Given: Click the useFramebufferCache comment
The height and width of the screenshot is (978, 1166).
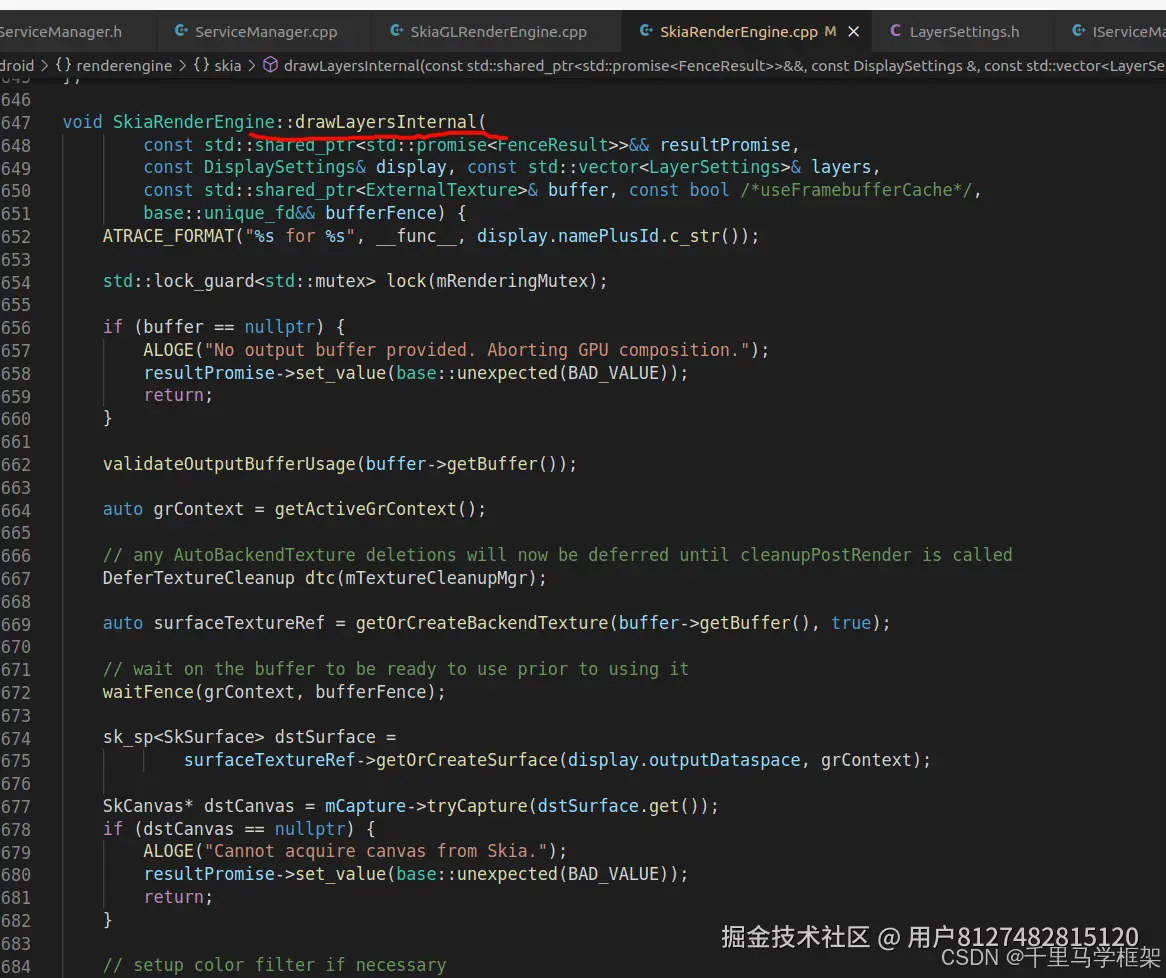Looking at the screenshot, I should pyautogui.click(x=855, y=190).
